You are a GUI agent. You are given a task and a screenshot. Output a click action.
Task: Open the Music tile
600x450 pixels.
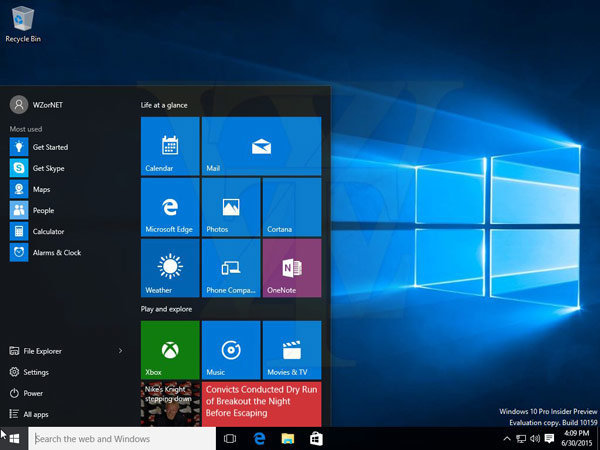pos(231,349)
